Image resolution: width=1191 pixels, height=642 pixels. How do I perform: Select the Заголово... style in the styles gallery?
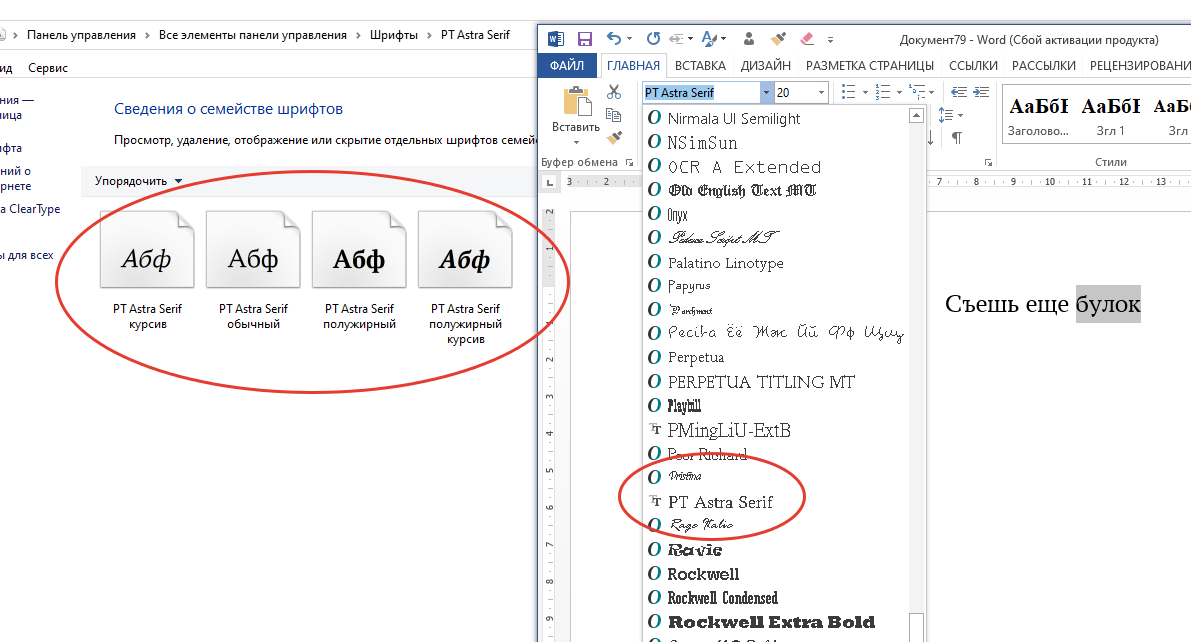click(x=1038, y=116)
